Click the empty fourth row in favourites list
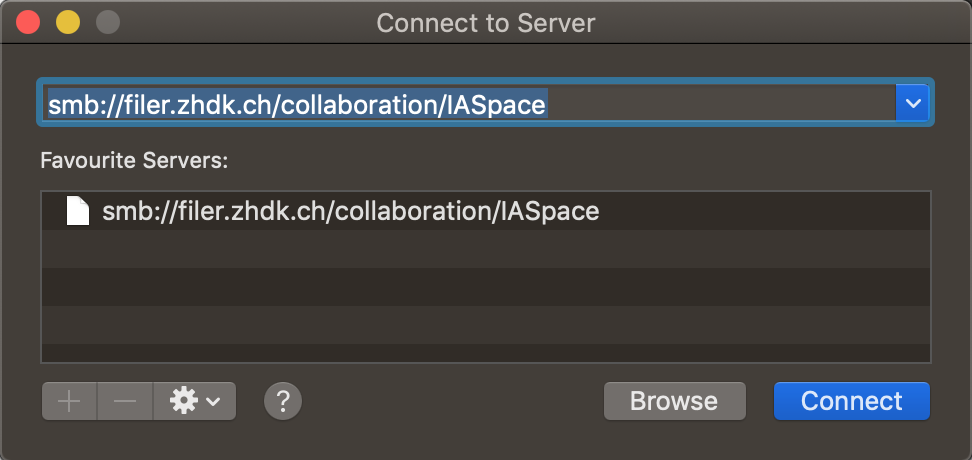The height and width of the screenshot is (460, 972). (486, 325)
